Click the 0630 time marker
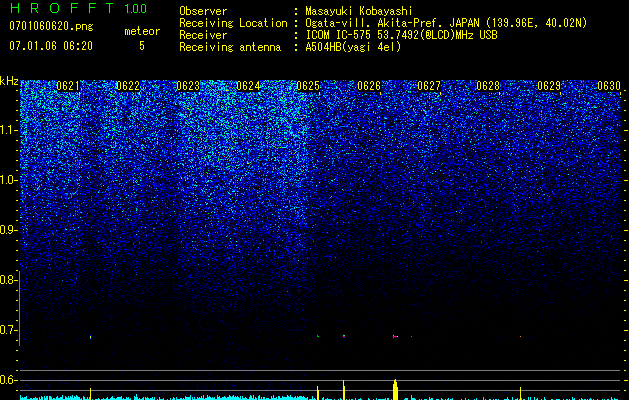629x400 pixels. (x=609, y=86)
